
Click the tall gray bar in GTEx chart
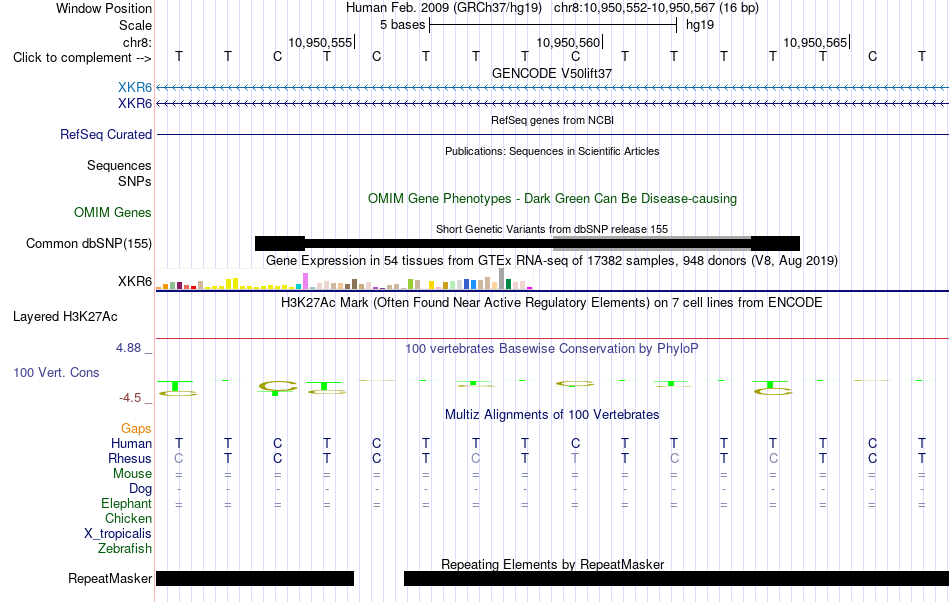click(501, 279)
